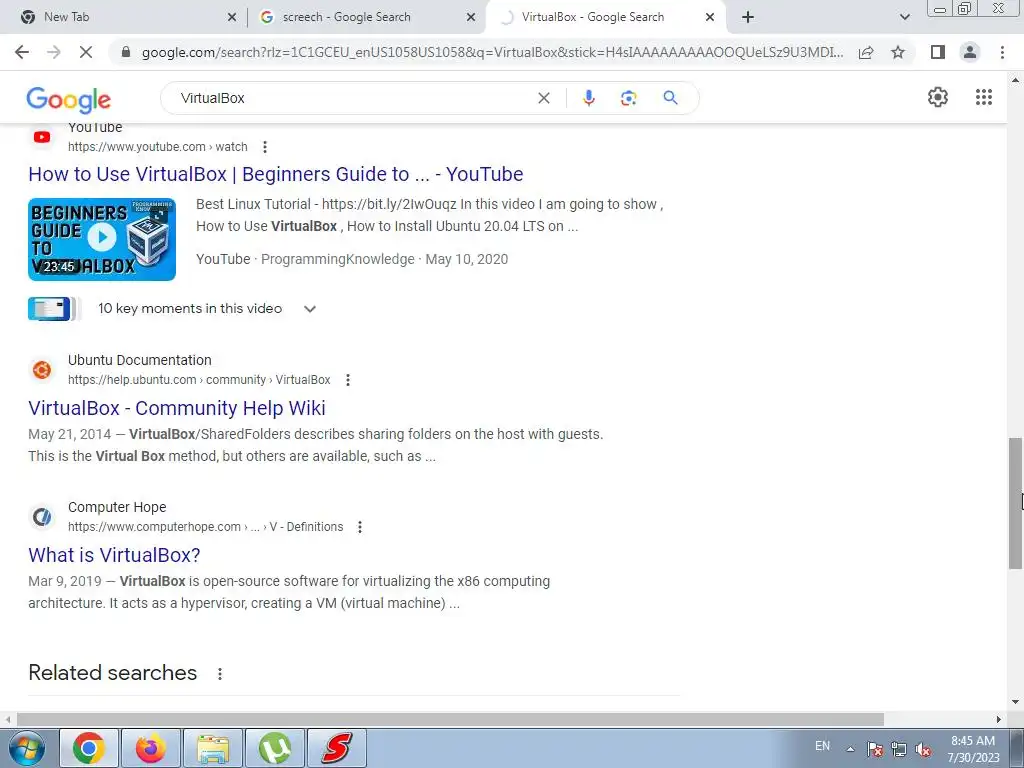Open the Chrome profile avatar
Viewport: 1024px width, 768px height.
pyautogui.click(x=970, y=52)
